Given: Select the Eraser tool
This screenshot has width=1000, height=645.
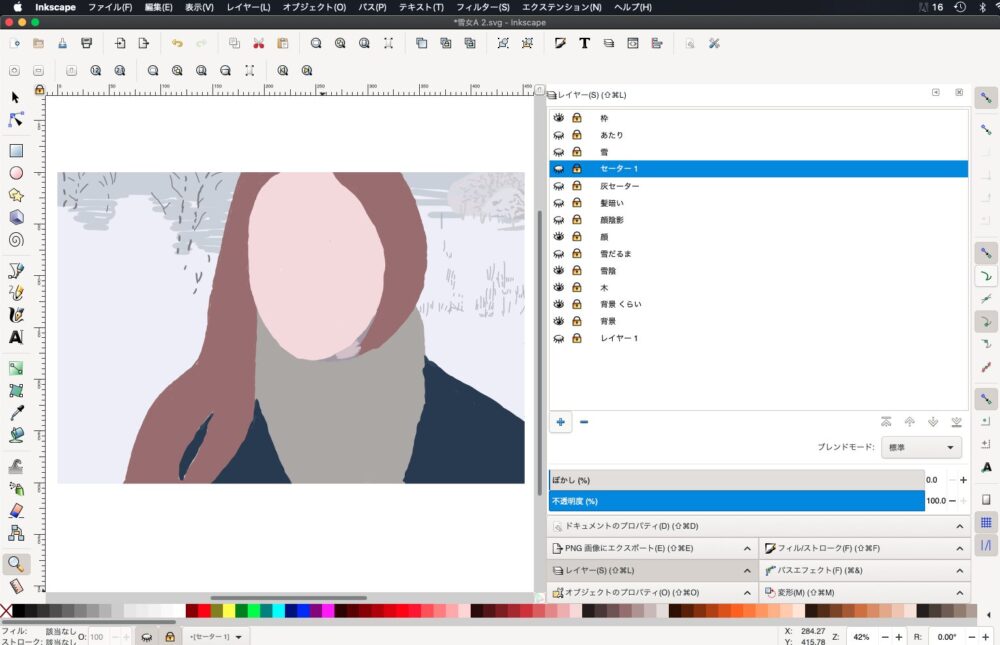Looking at the screenshot, I should point(16,510).
